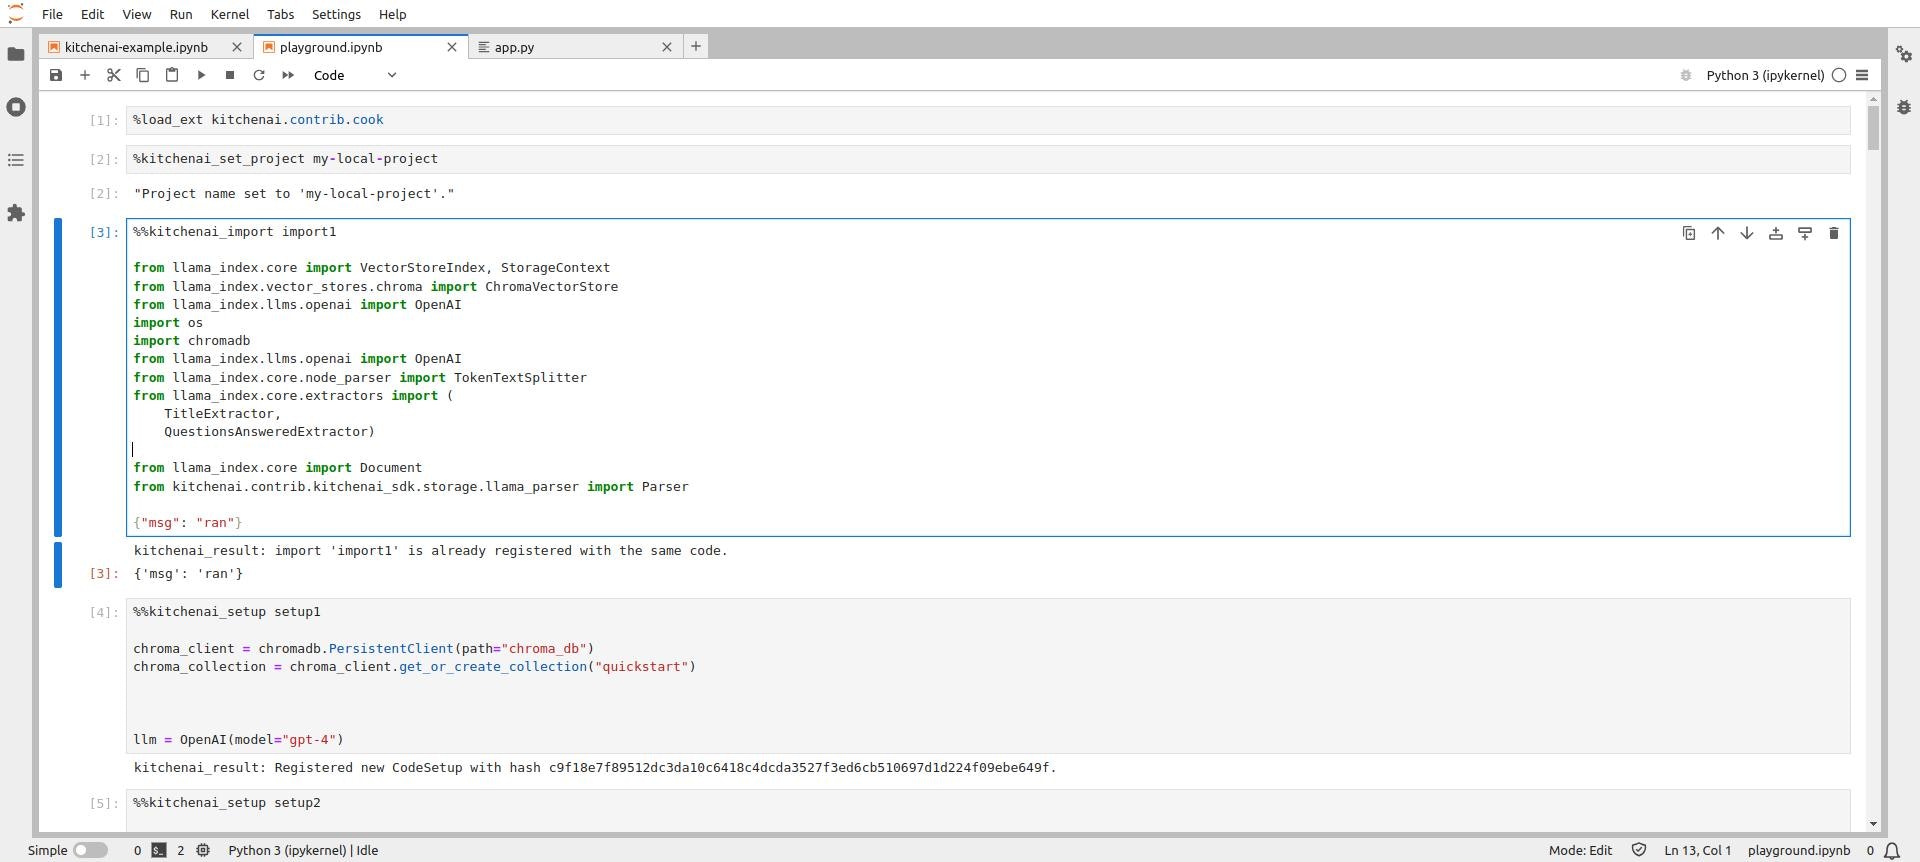1920x862 pixels.
Task: Open the debugger bug panel on right
Action: click(1903, 107)
